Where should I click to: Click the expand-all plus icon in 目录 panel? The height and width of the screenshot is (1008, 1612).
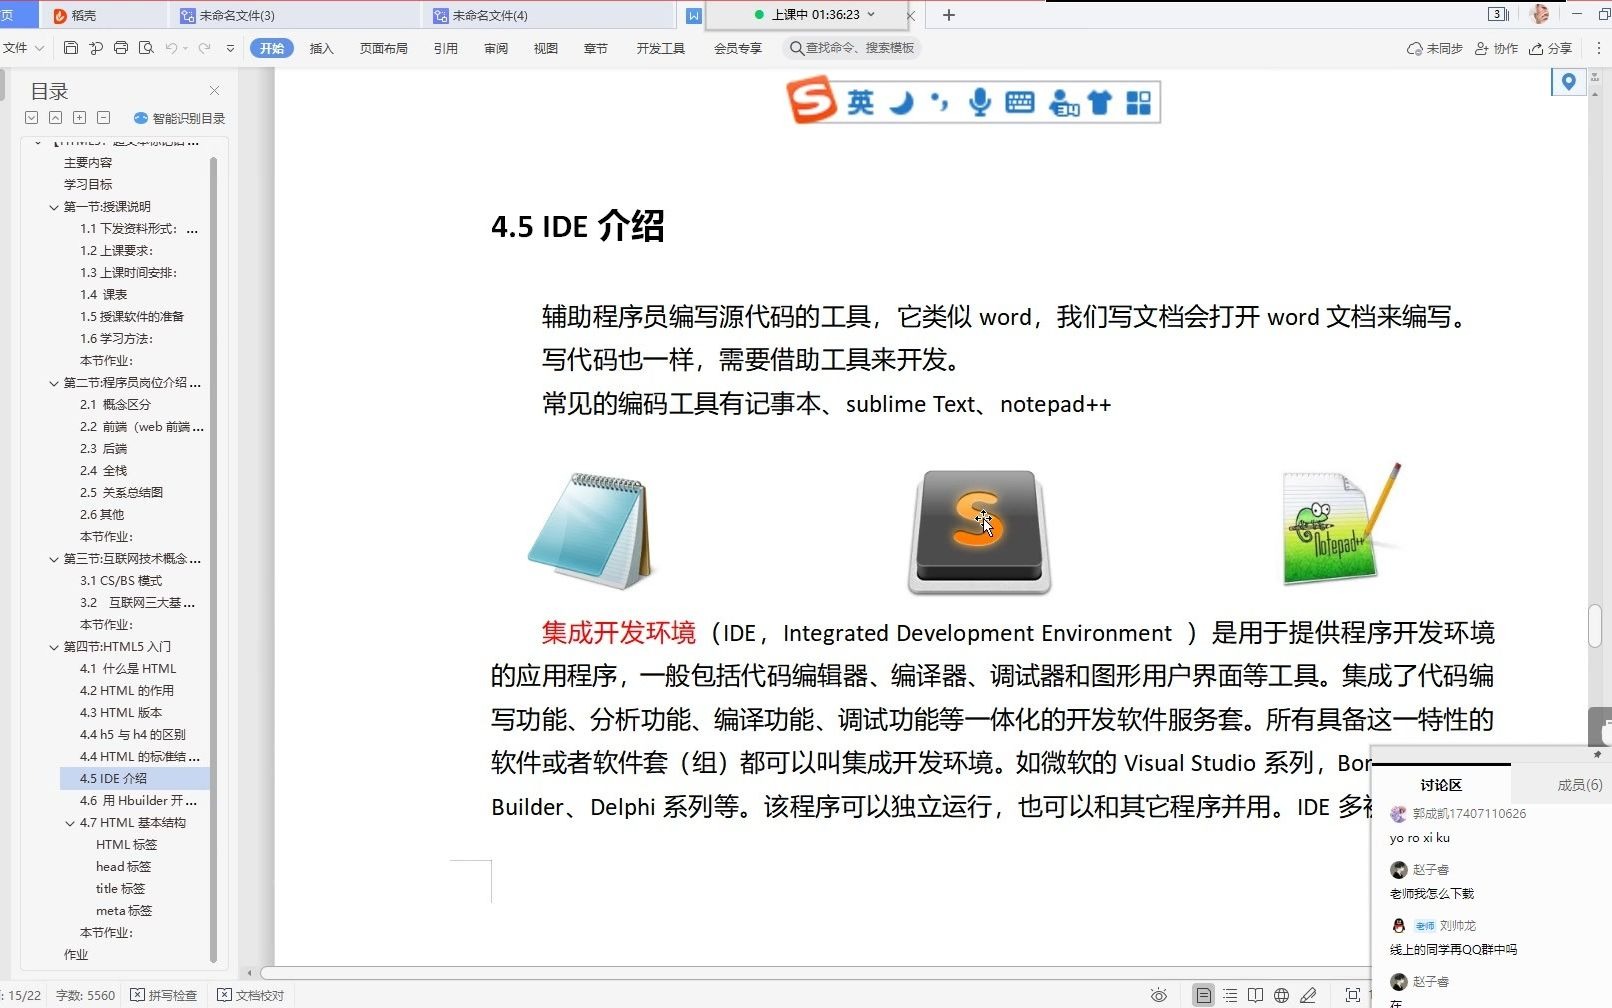pos(80,118)
